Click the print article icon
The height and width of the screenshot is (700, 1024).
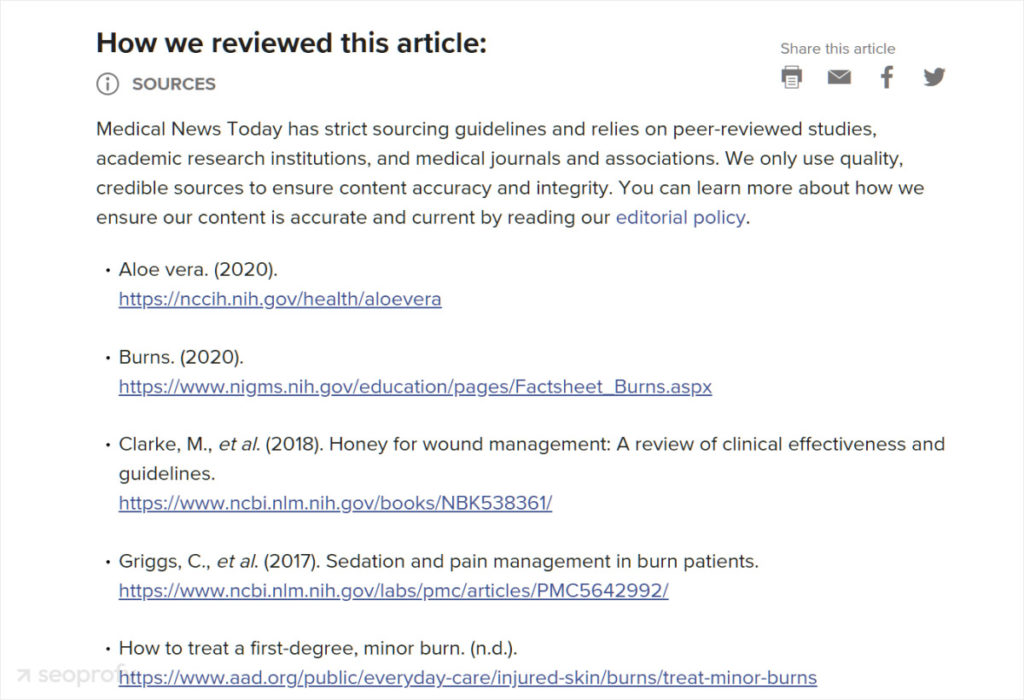point(791,77)
